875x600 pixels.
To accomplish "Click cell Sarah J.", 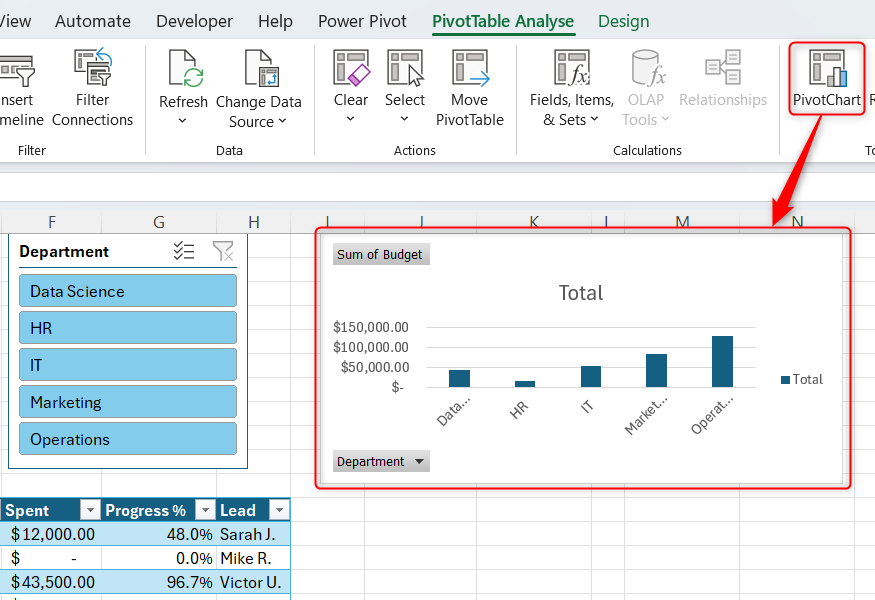I will pyautogui.click(x=253, y=534).
